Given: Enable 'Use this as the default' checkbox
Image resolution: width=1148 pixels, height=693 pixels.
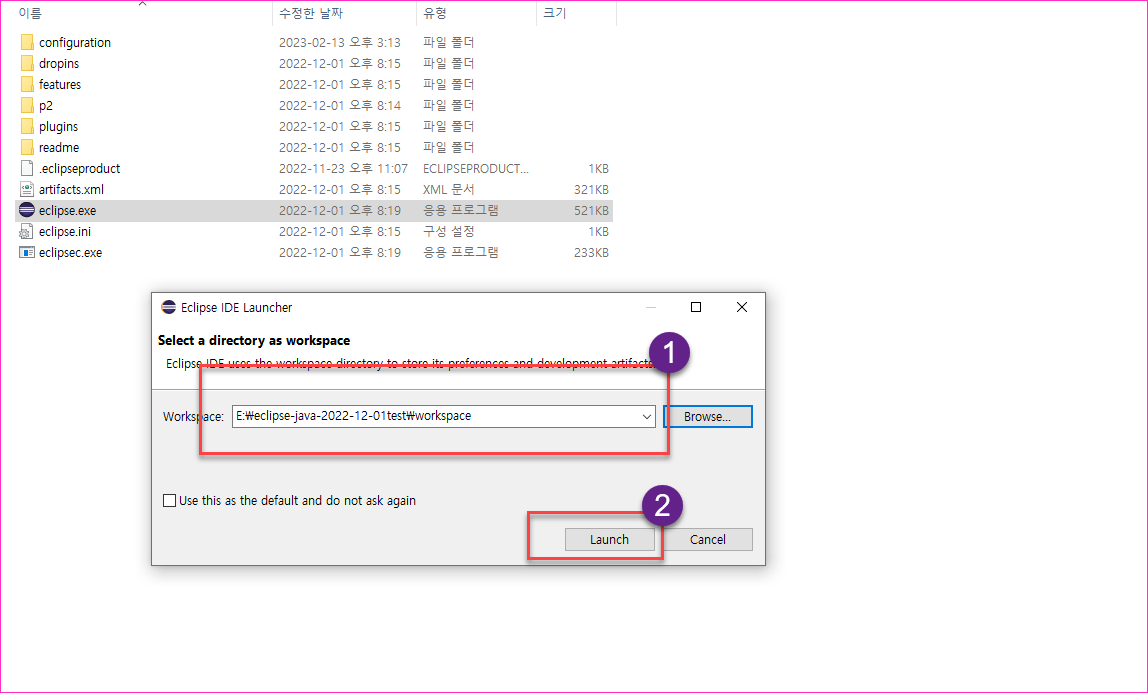Looking at the screenshot, I should pos(169,501).
